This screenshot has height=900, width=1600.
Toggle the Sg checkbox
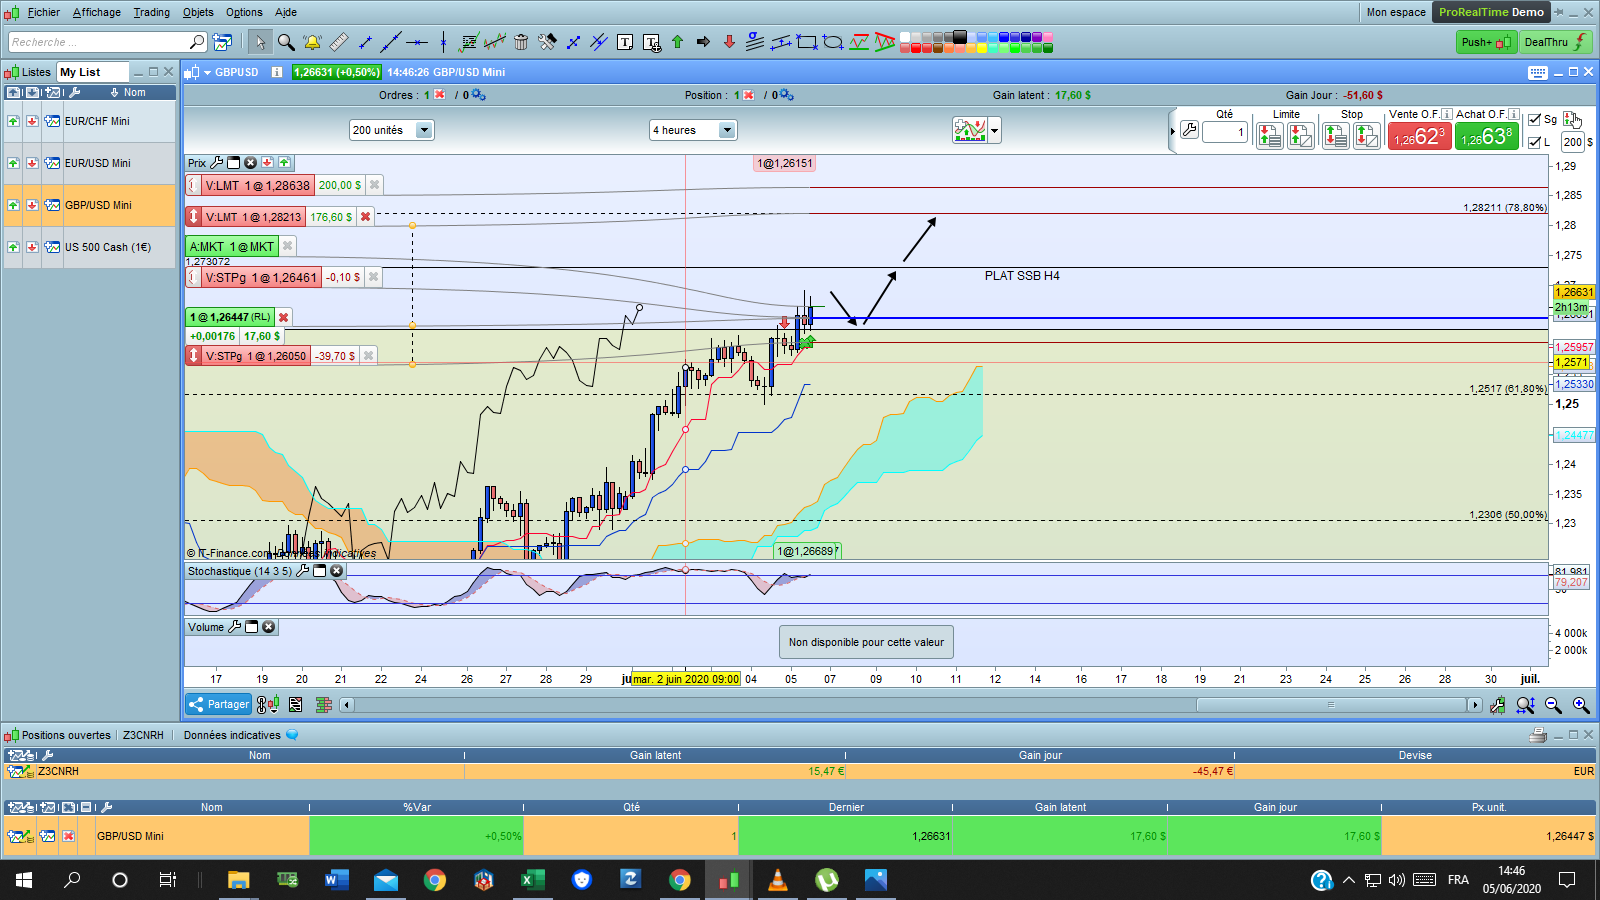[x=1535, y=119]
